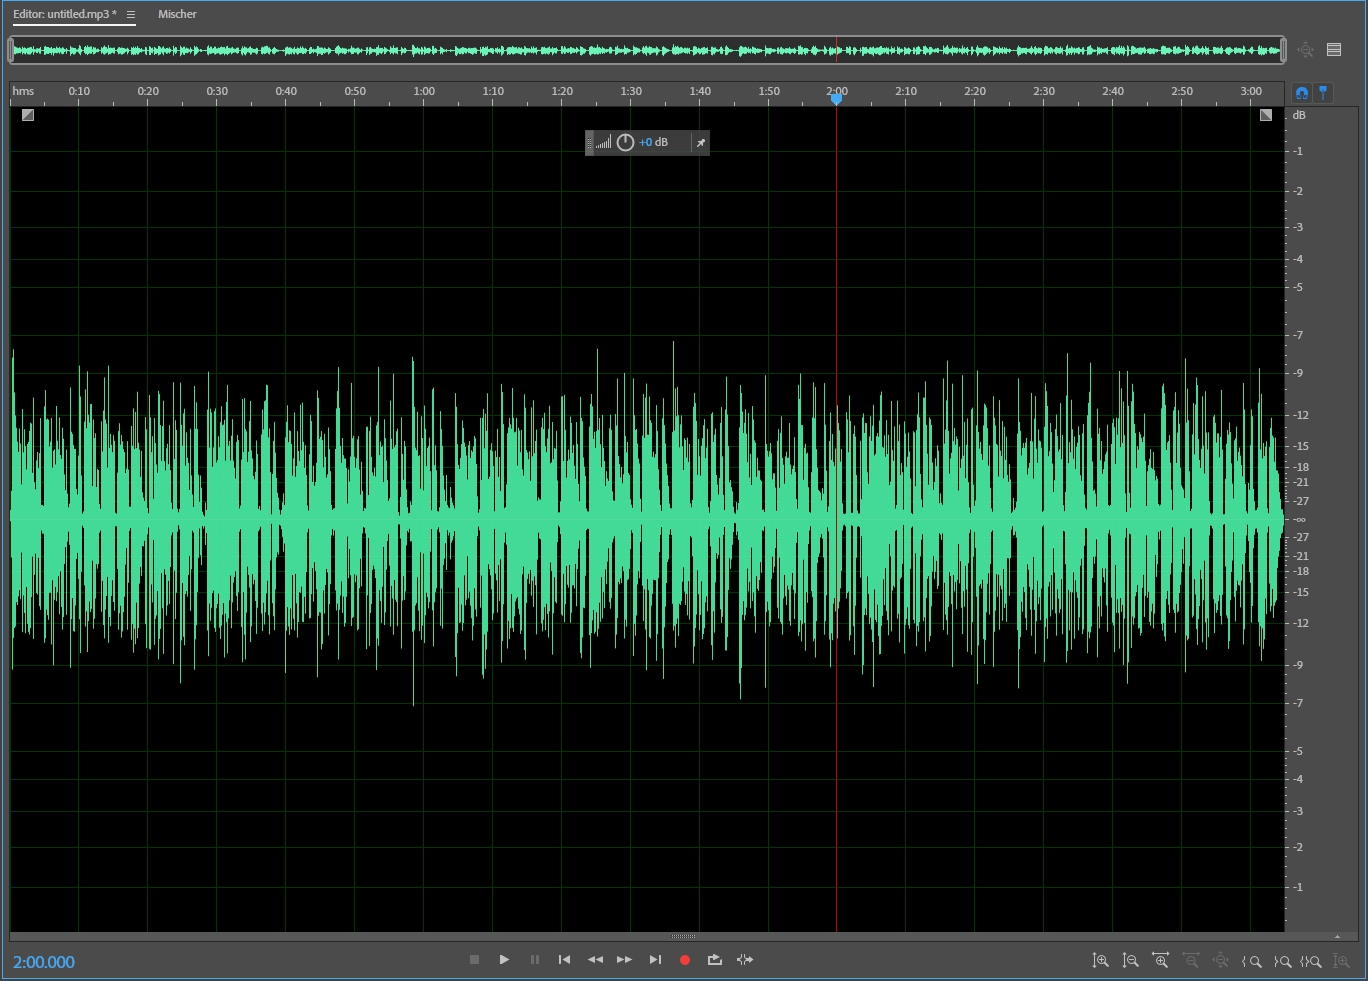The image size is (1368, 981).
Task: Move playhead to next marker
Action: (655, 960)
